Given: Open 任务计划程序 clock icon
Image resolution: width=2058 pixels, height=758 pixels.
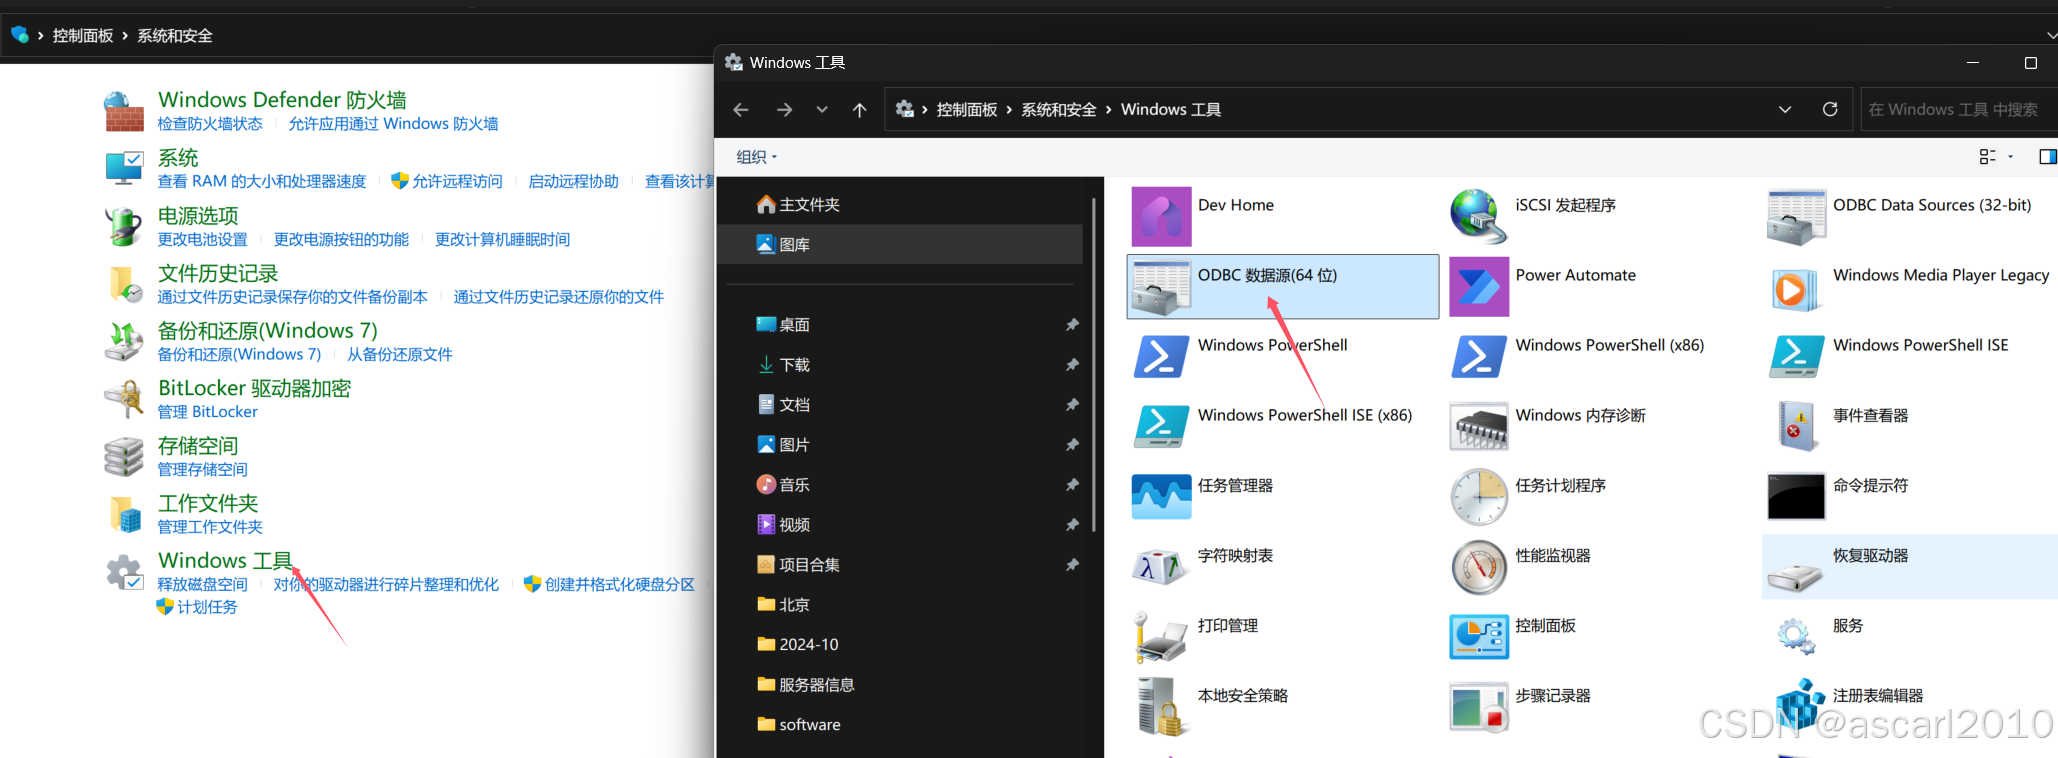Looking at the screenshot, I should [x=1478, y=496].
